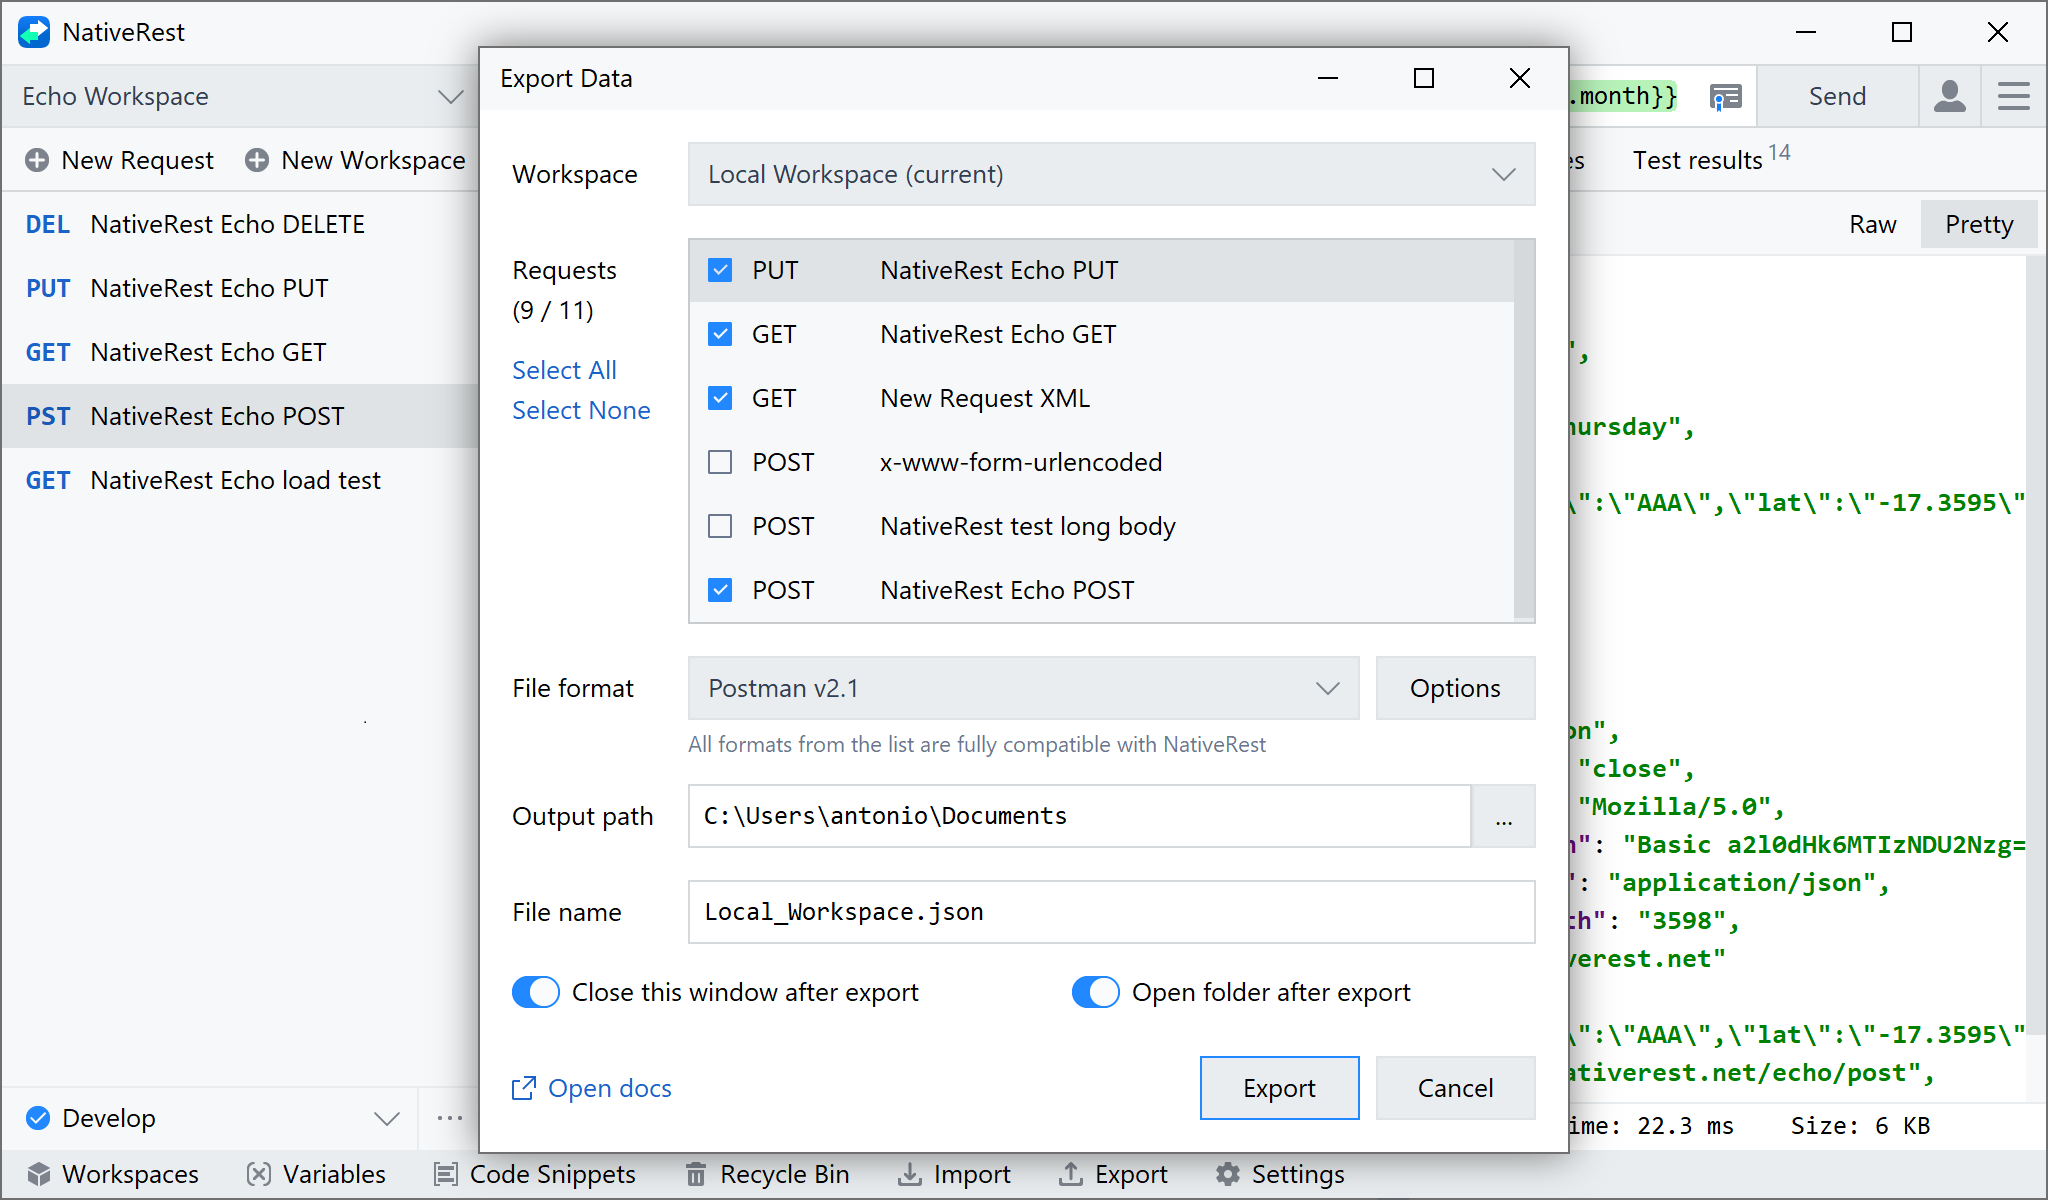Select NativeRest Echo load test in sidebar

(x=240, y=480)
